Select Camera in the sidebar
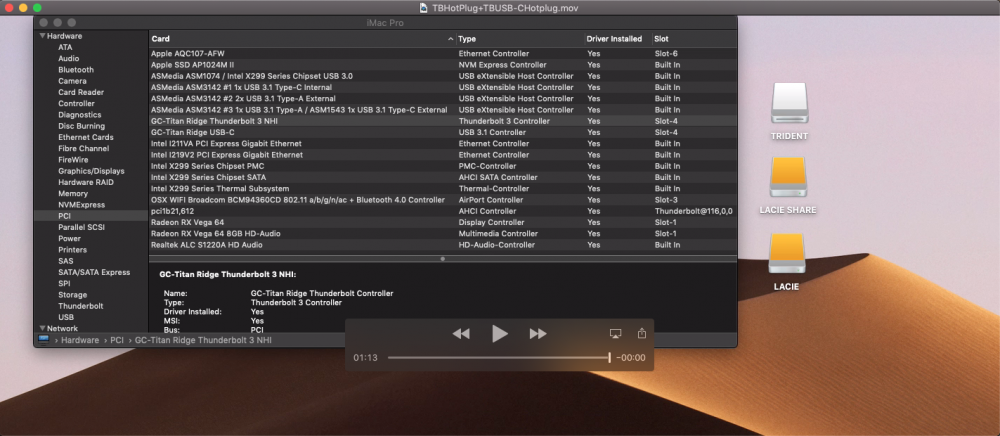Screen dimensions: 1000x436 coord(72,81)
